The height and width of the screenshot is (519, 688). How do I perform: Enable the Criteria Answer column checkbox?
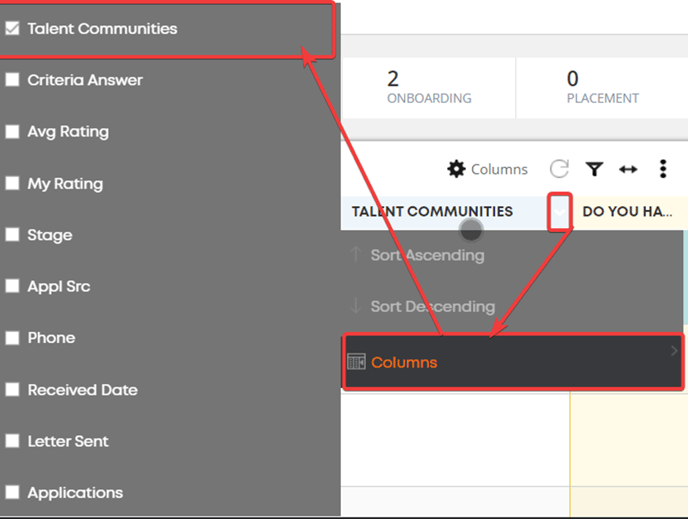pos(12,80)
